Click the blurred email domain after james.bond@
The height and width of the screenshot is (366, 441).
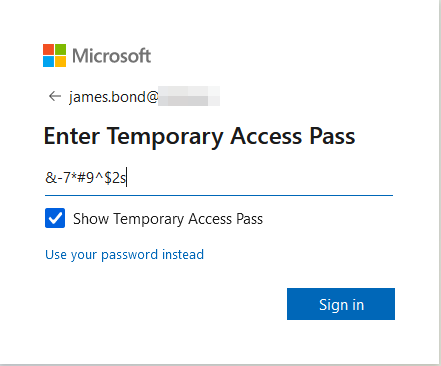point(189,96)
